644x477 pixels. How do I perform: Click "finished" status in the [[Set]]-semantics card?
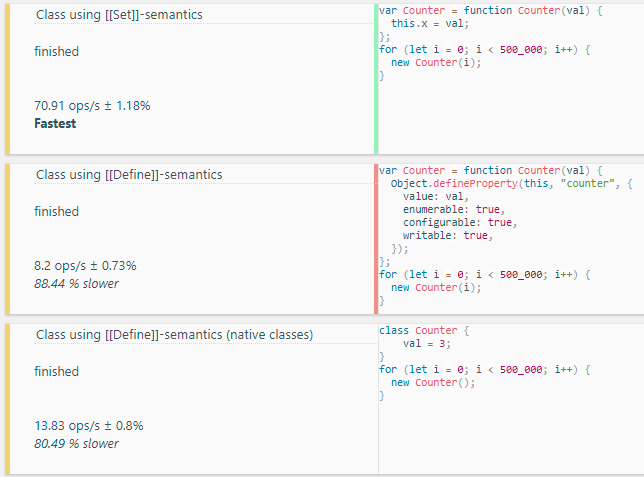point(56,52)
